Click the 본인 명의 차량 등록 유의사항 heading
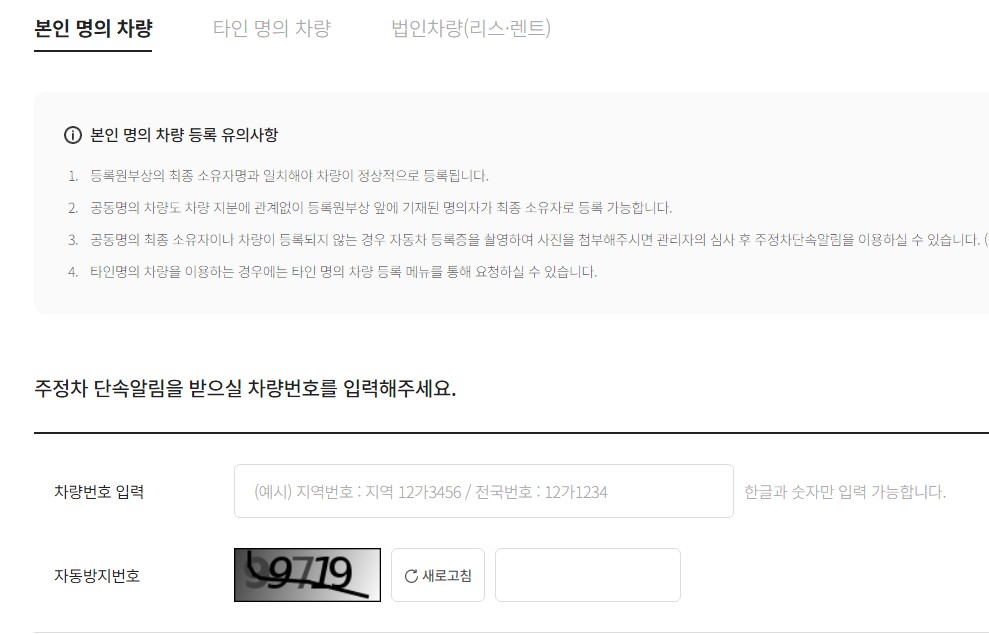The image size is (989, 634). point(184,135)
